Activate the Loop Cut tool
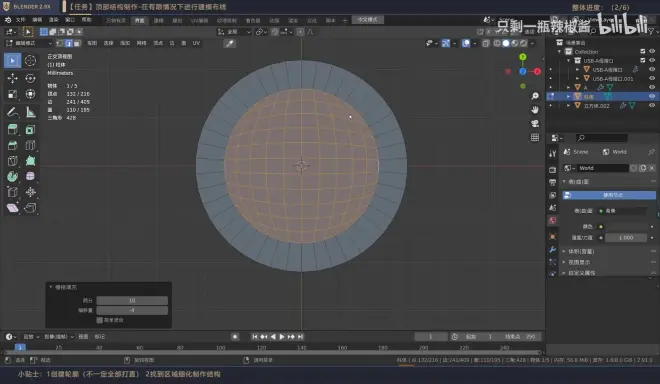The image size is (660, 384). 30,145
